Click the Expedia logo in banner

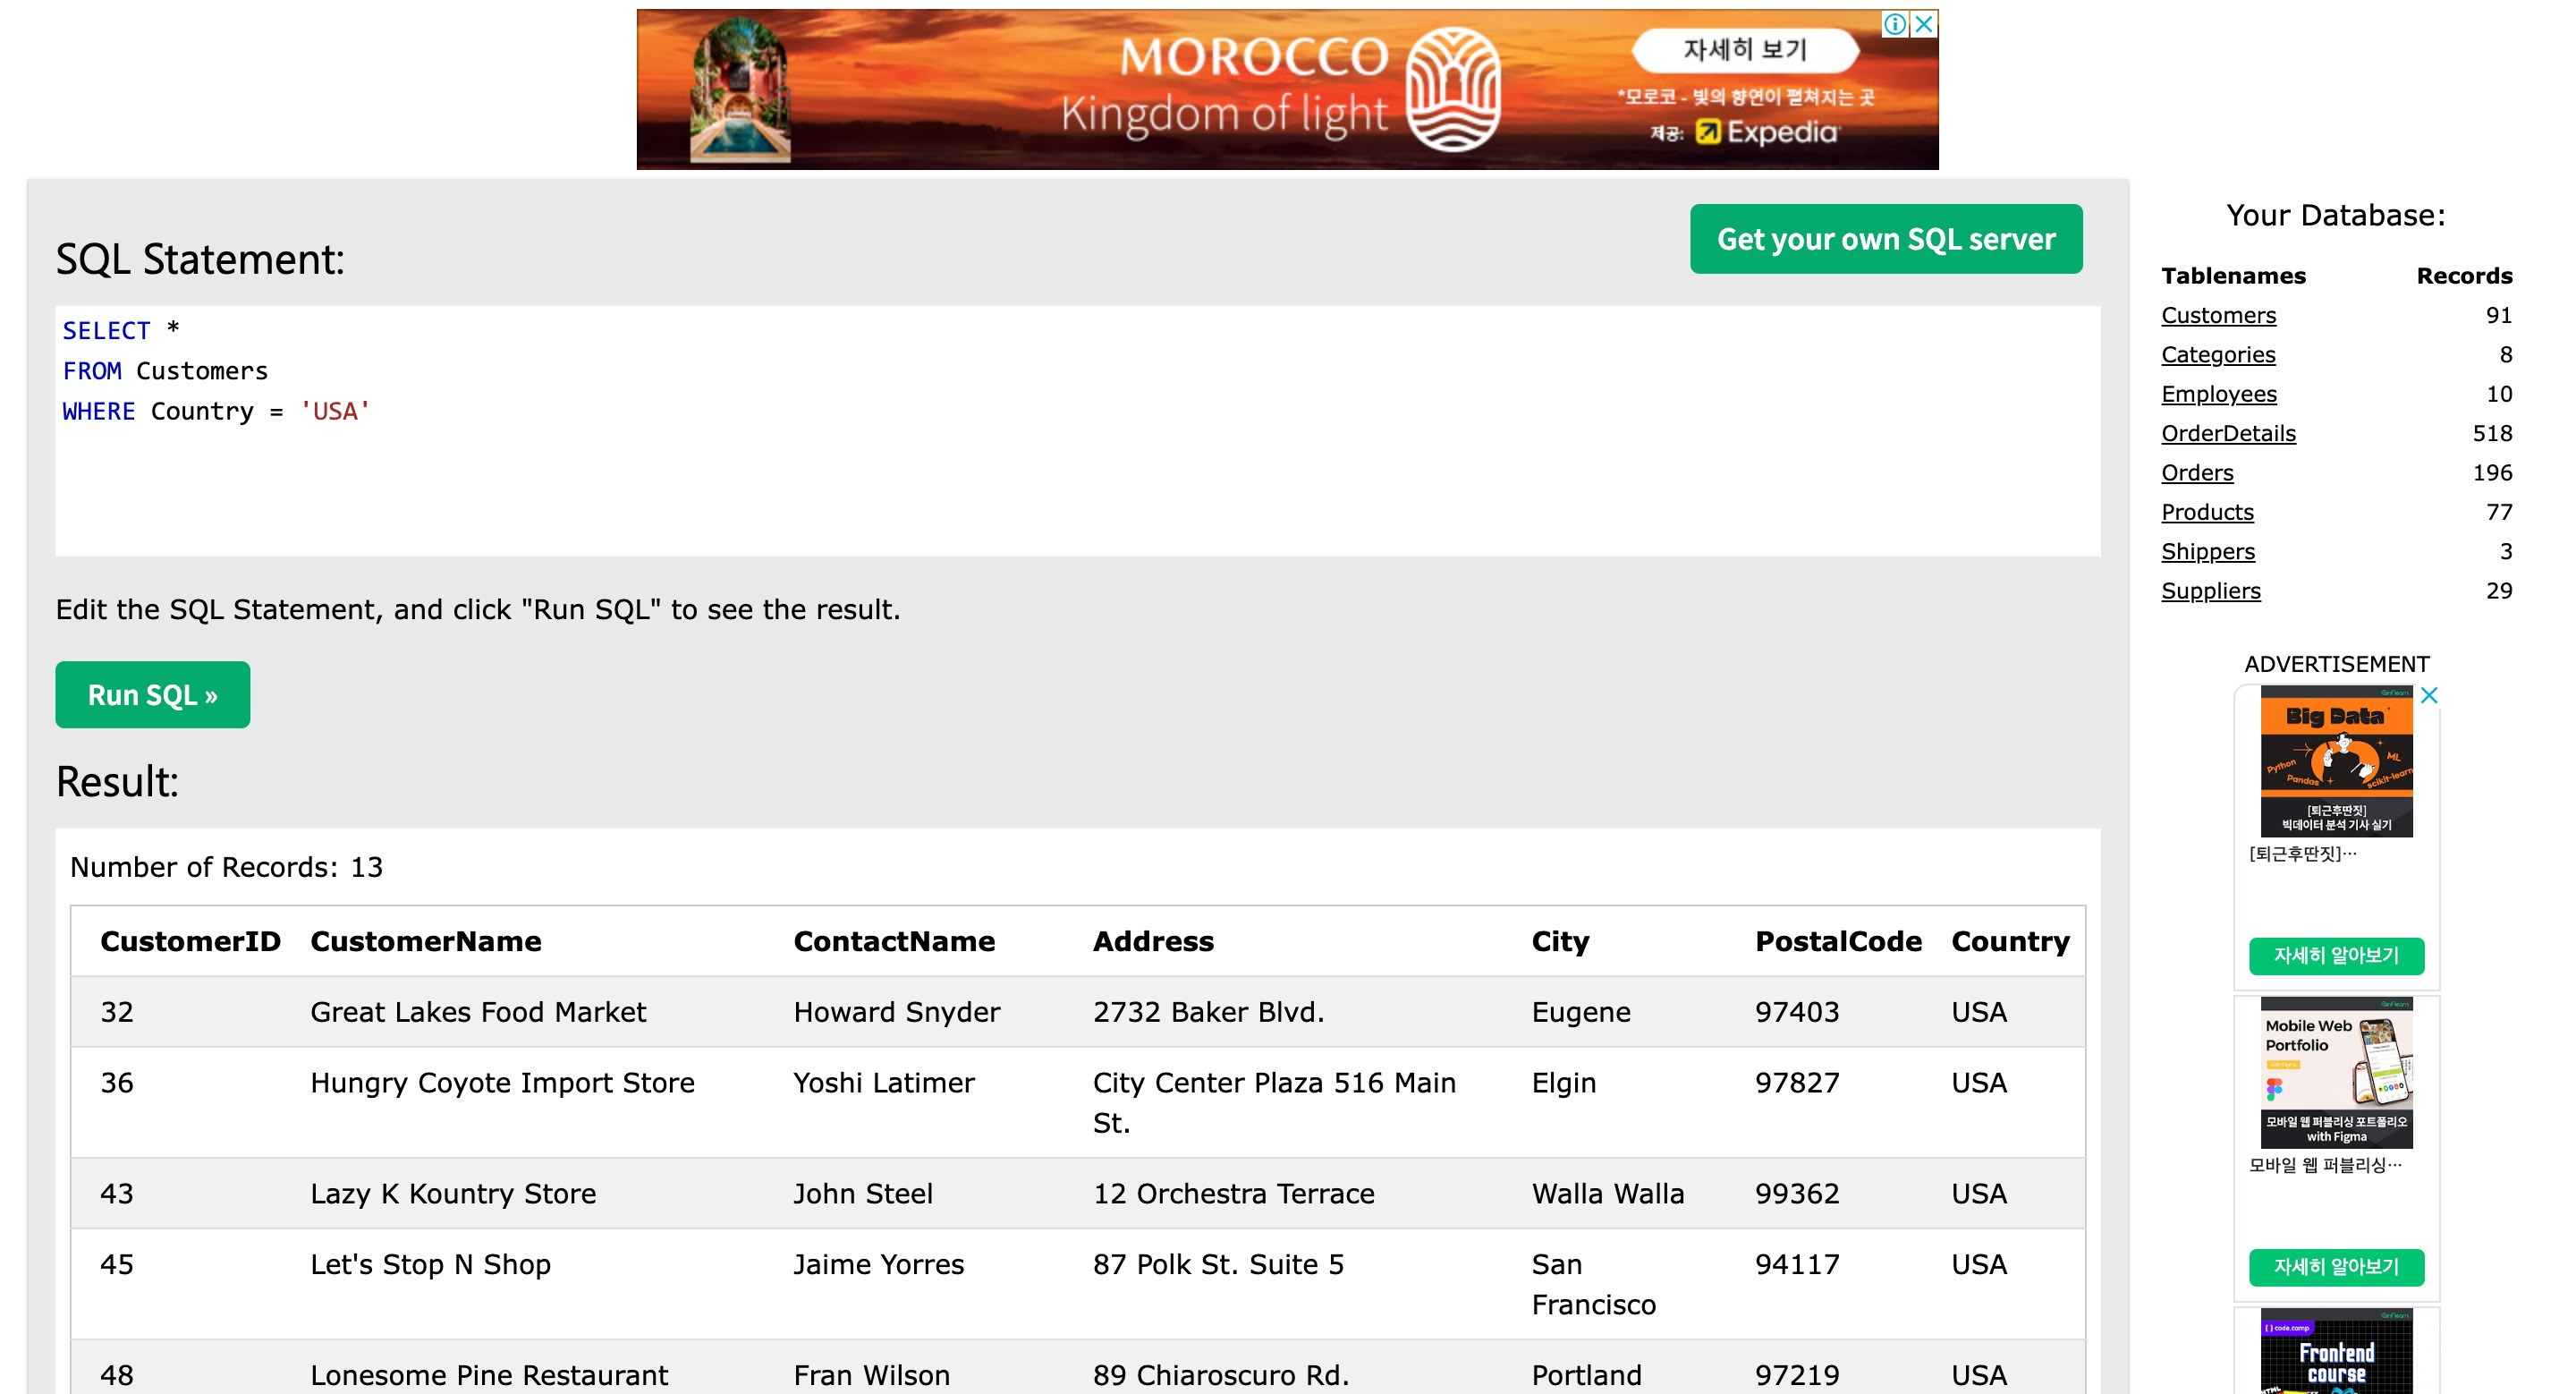[x=1768, y=132]
